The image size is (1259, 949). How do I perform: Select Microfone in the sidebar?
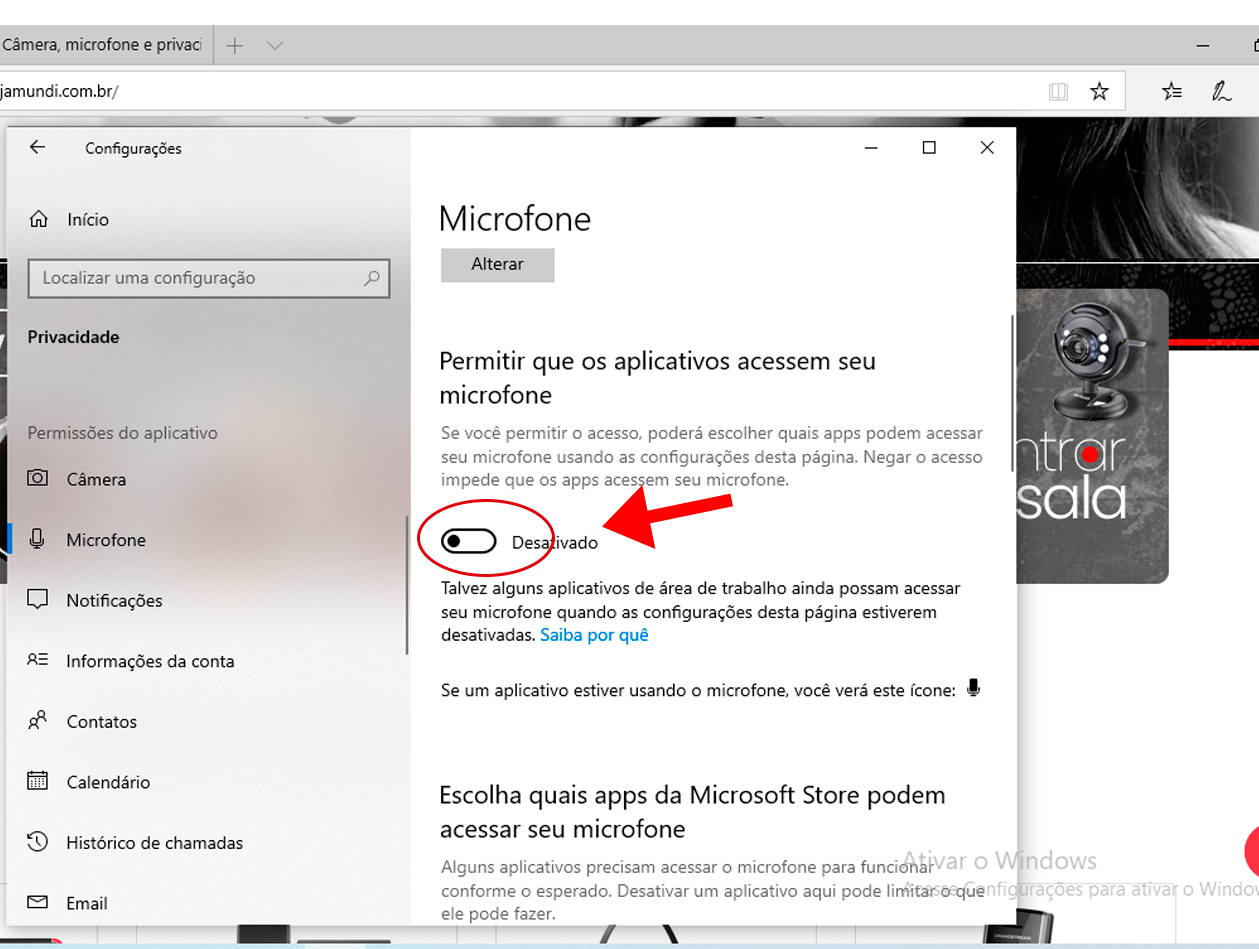click(105, 540)
